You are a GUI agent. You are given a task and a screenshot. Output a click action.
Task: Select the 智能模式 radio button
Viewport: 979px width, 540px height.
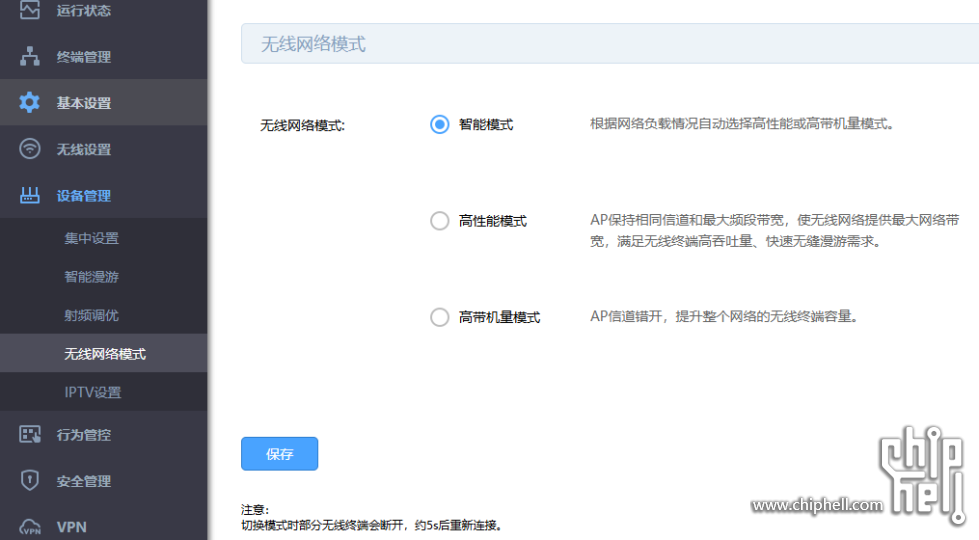(440, 124)
